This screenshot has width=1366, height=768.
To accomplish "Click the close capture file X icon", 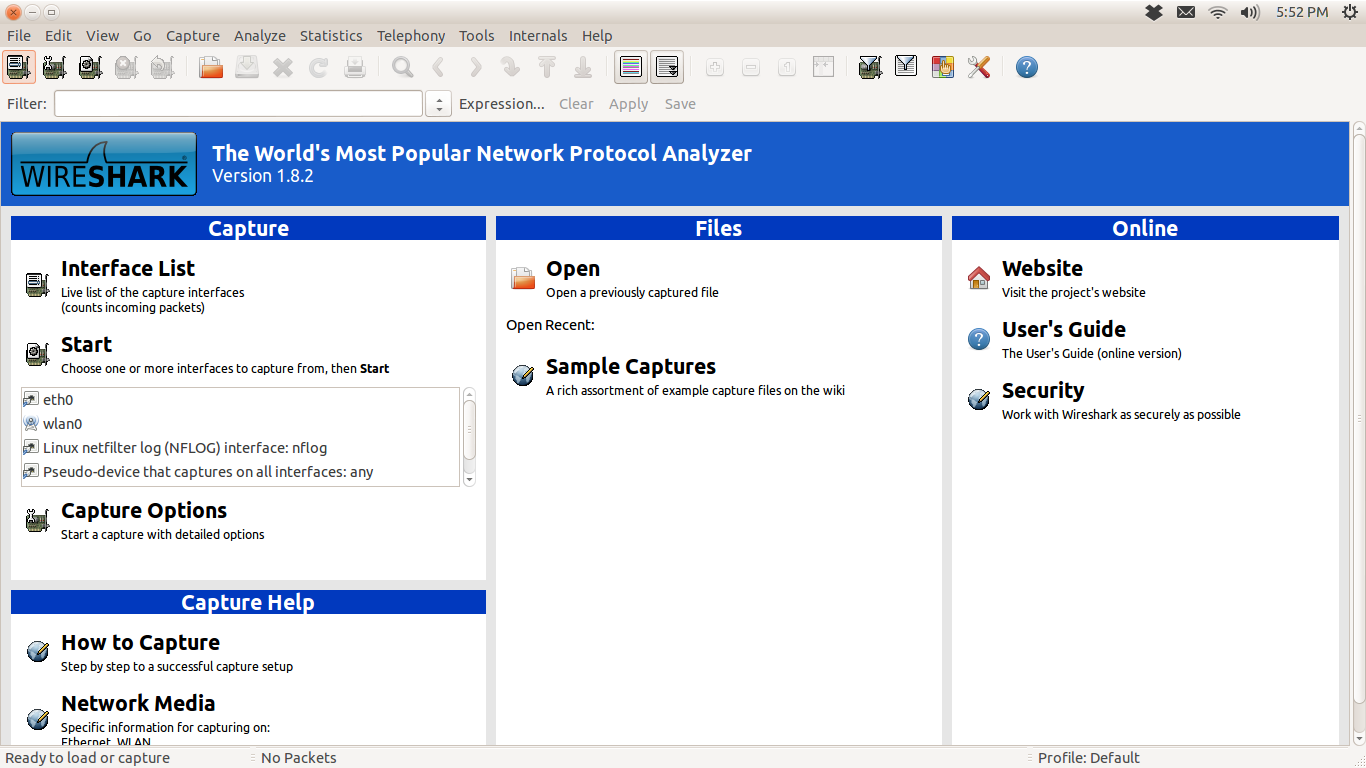I will (283, 67).
